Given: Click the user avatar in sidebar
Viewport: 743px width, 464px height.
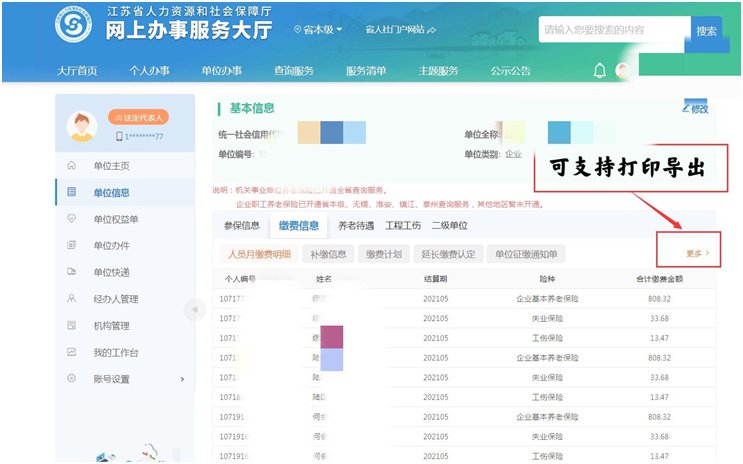Looking at the screenshot, I should click(81, 126).
